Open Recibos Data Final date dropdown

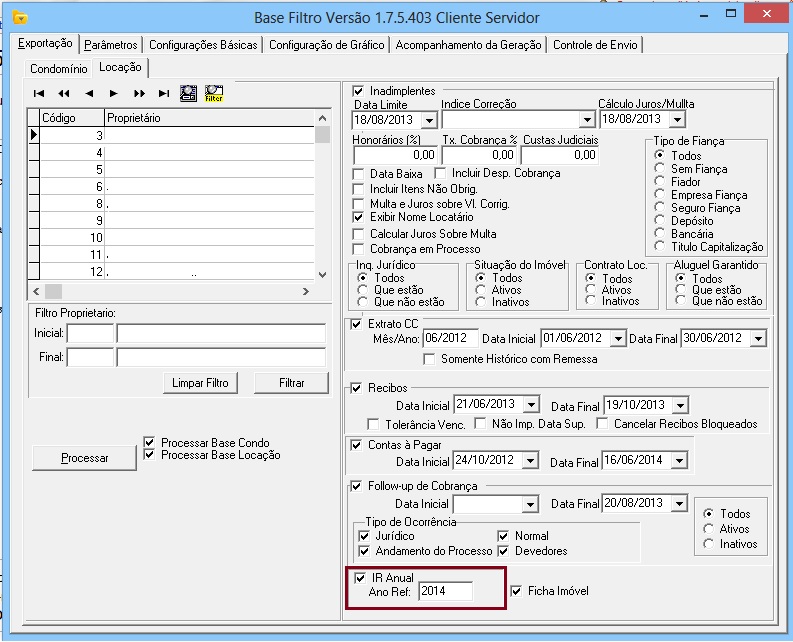(680, 405)
